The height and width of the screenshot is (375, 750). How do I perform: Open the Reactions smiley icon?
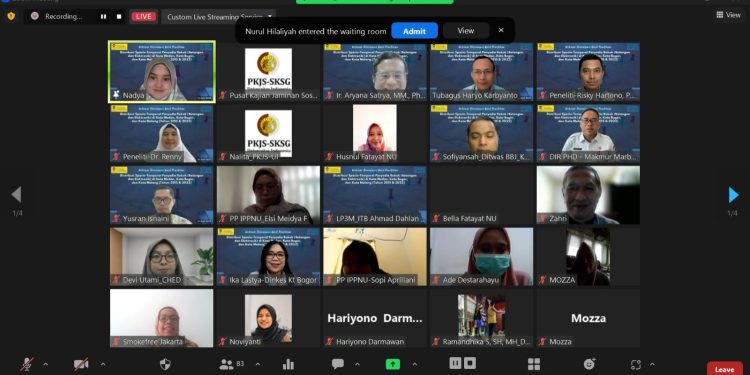pyautogui.click(x=590, y=364)
